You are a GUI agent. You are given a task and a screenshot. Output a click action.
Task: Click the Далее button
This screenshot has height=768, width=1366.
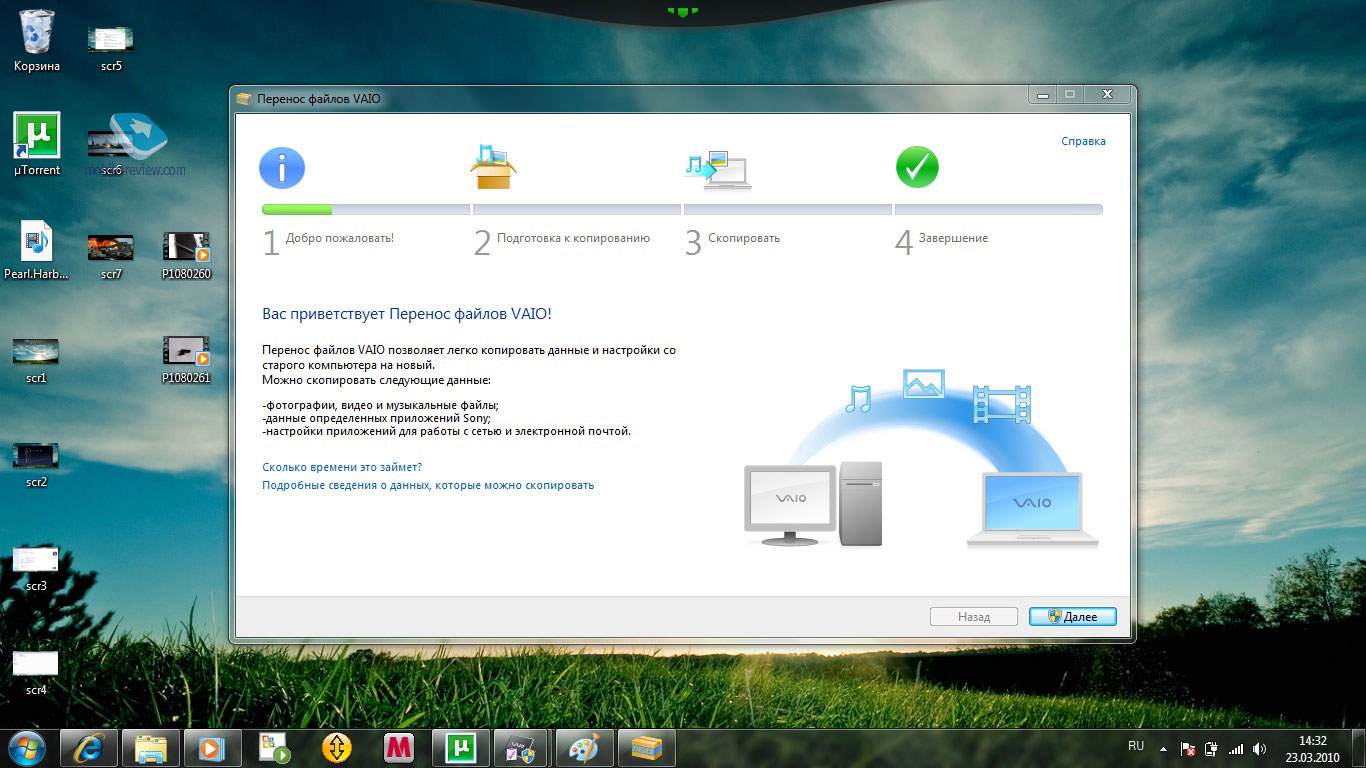click(1072, 617)
